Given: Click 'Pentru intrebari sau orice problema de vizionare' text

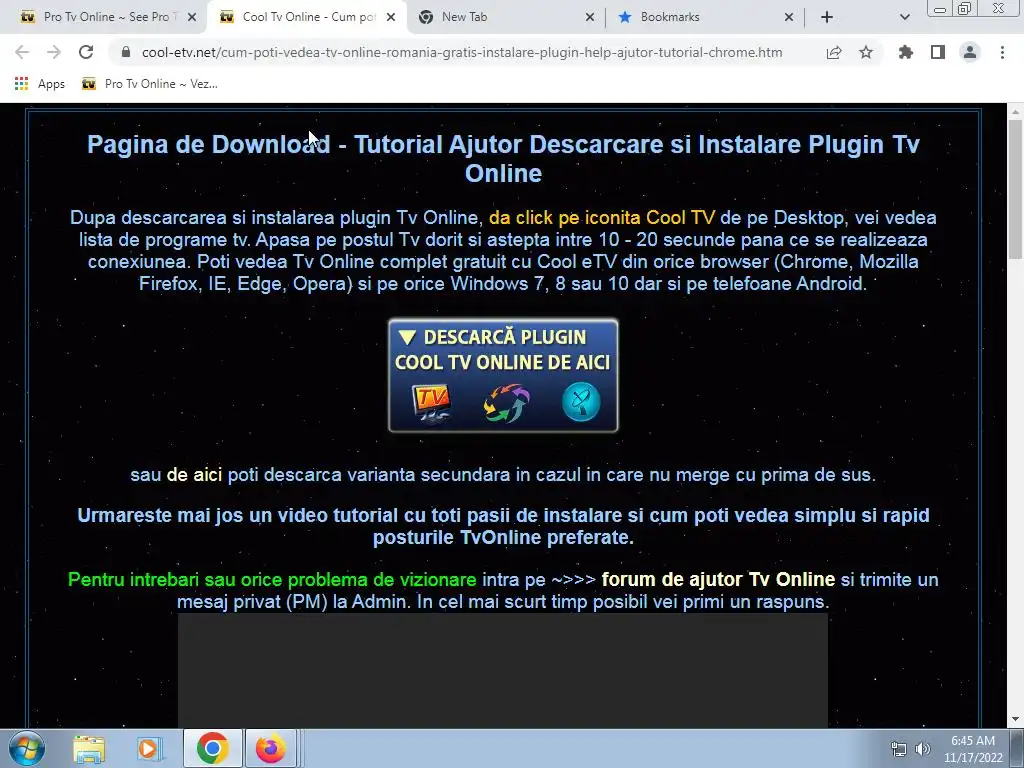Looking at the screenshot, I should point(272,579).
